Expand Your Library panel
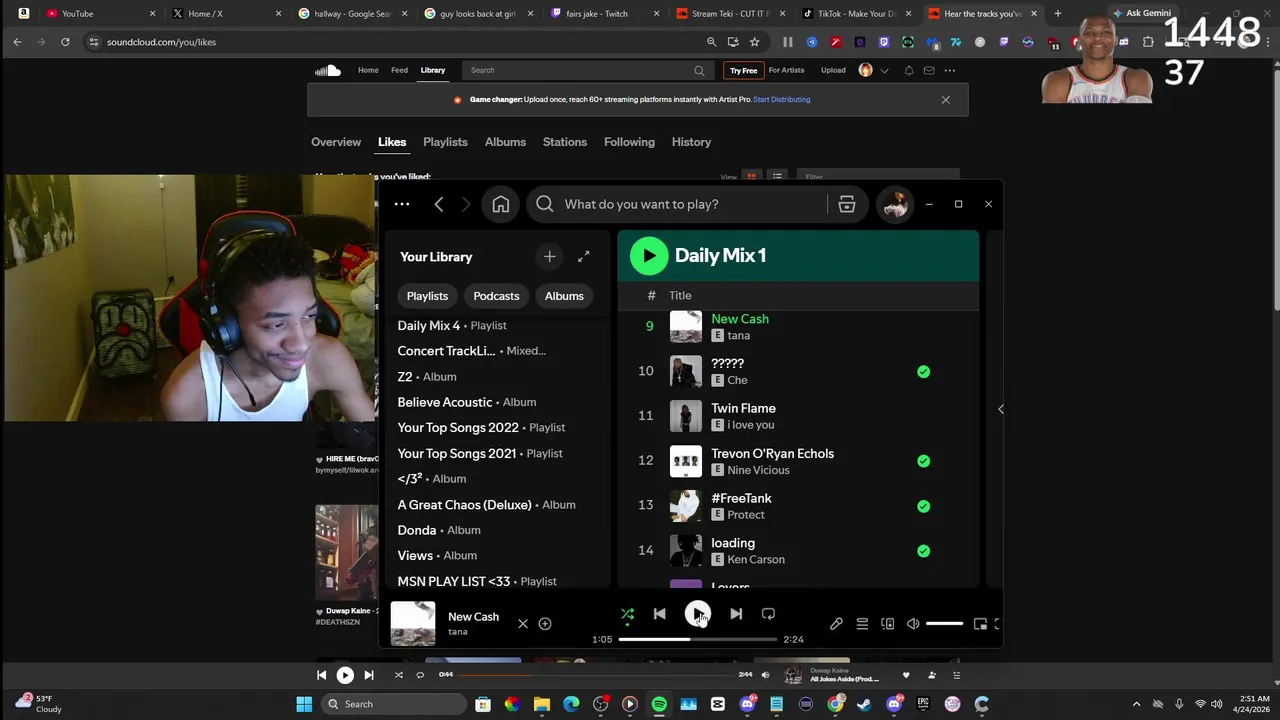The image size is (1280, 720). coord(584,257)
